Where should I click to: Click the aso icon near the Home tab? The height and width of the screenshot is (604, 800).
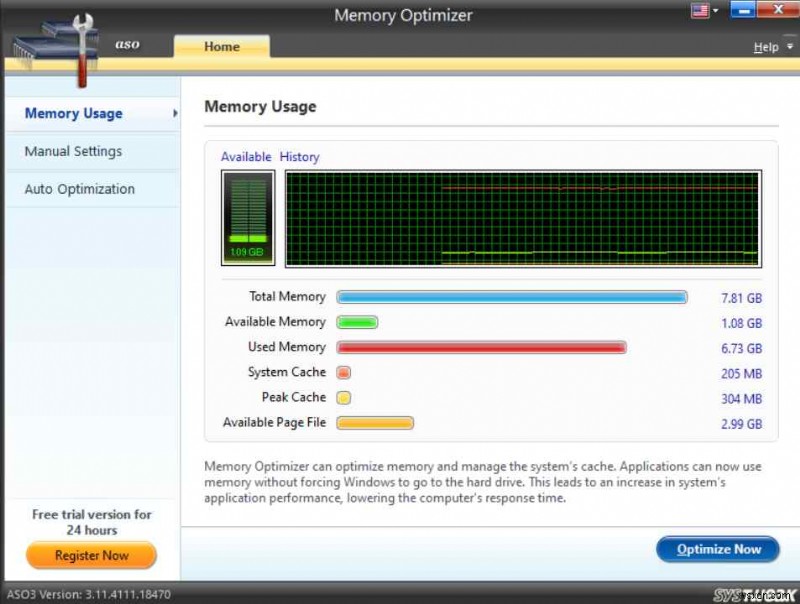click(x=127, y=44)
